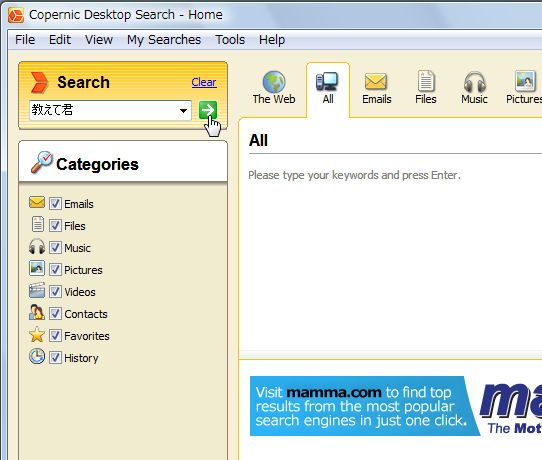Click the 'Please type your keywords' message
Screen dimensions: 542x460
pos(354,175)
